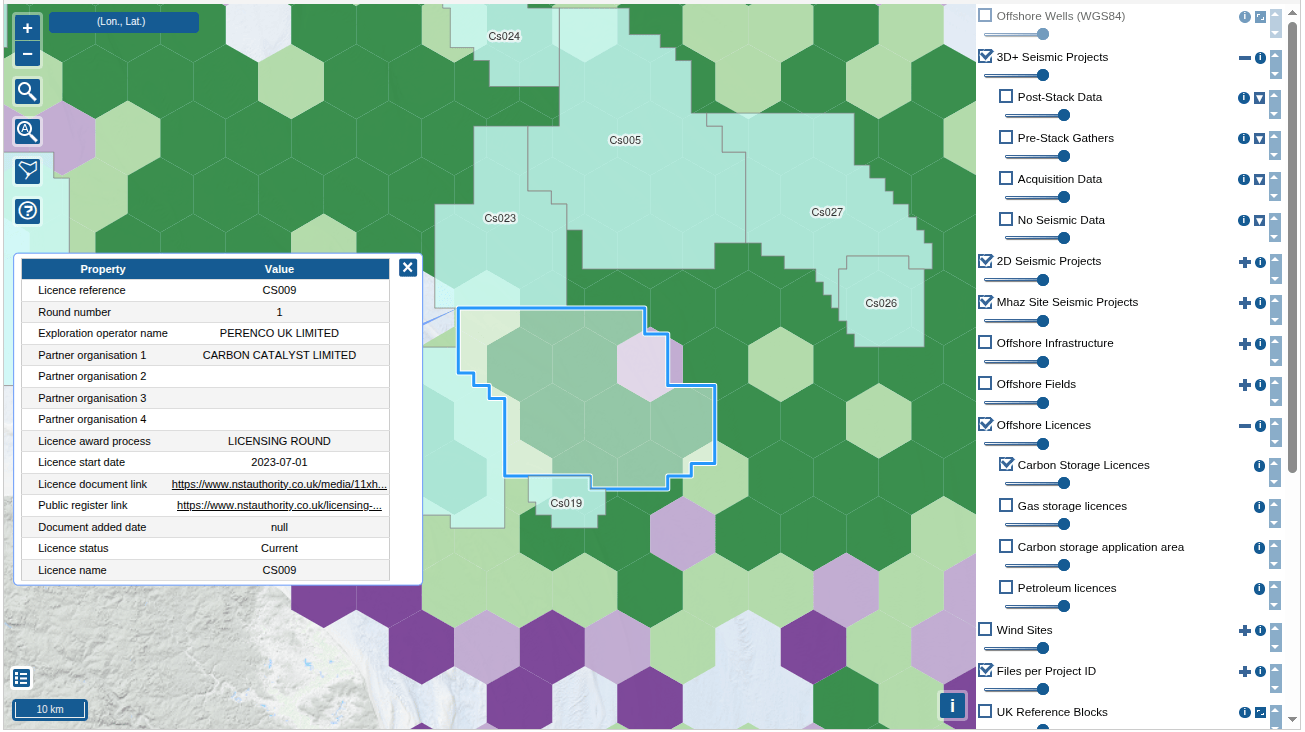Click the Offshore Licences opacity slider handle

1043,444
